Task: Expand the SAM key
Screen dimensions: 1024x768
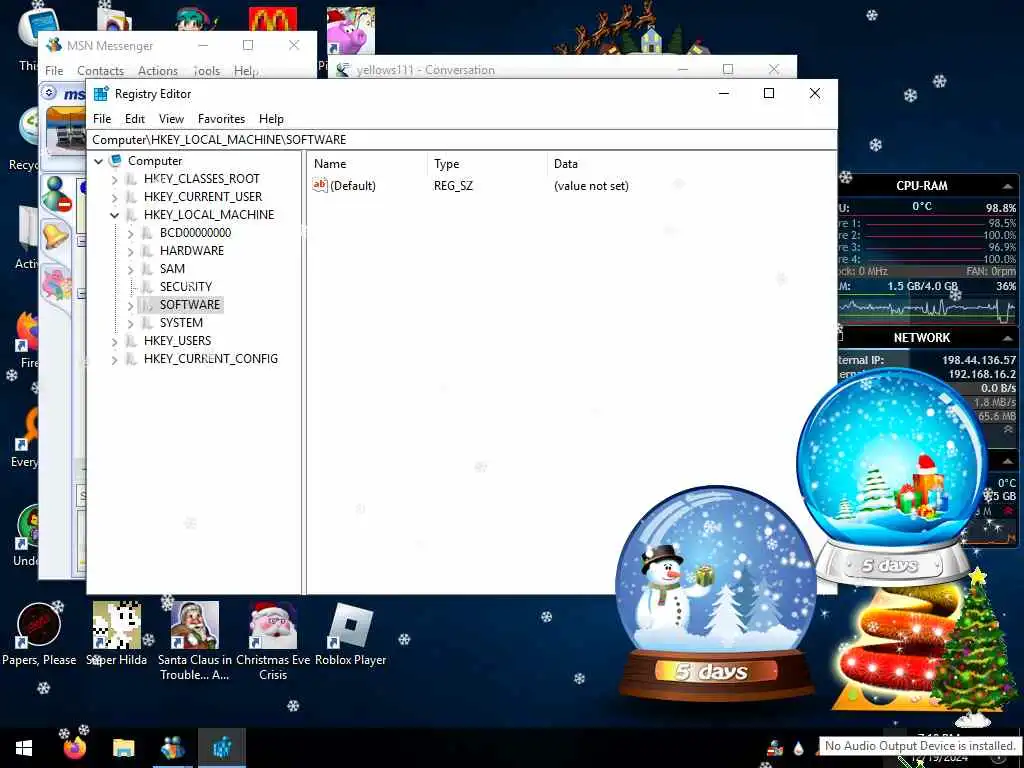Action: coord(131,269)
